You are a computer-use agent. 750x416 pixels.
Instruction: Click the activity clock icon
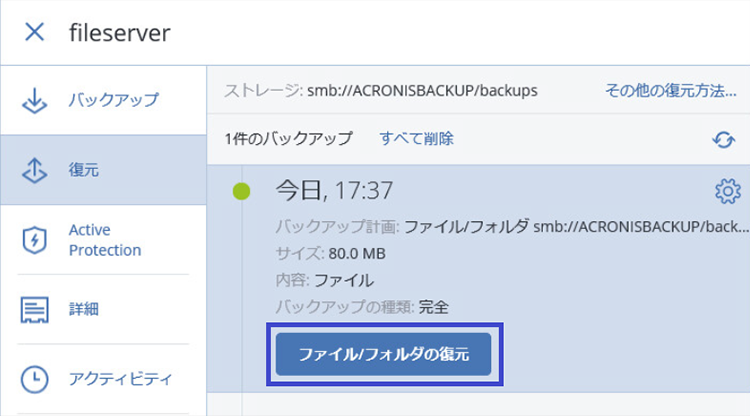[x=35, y=379]
